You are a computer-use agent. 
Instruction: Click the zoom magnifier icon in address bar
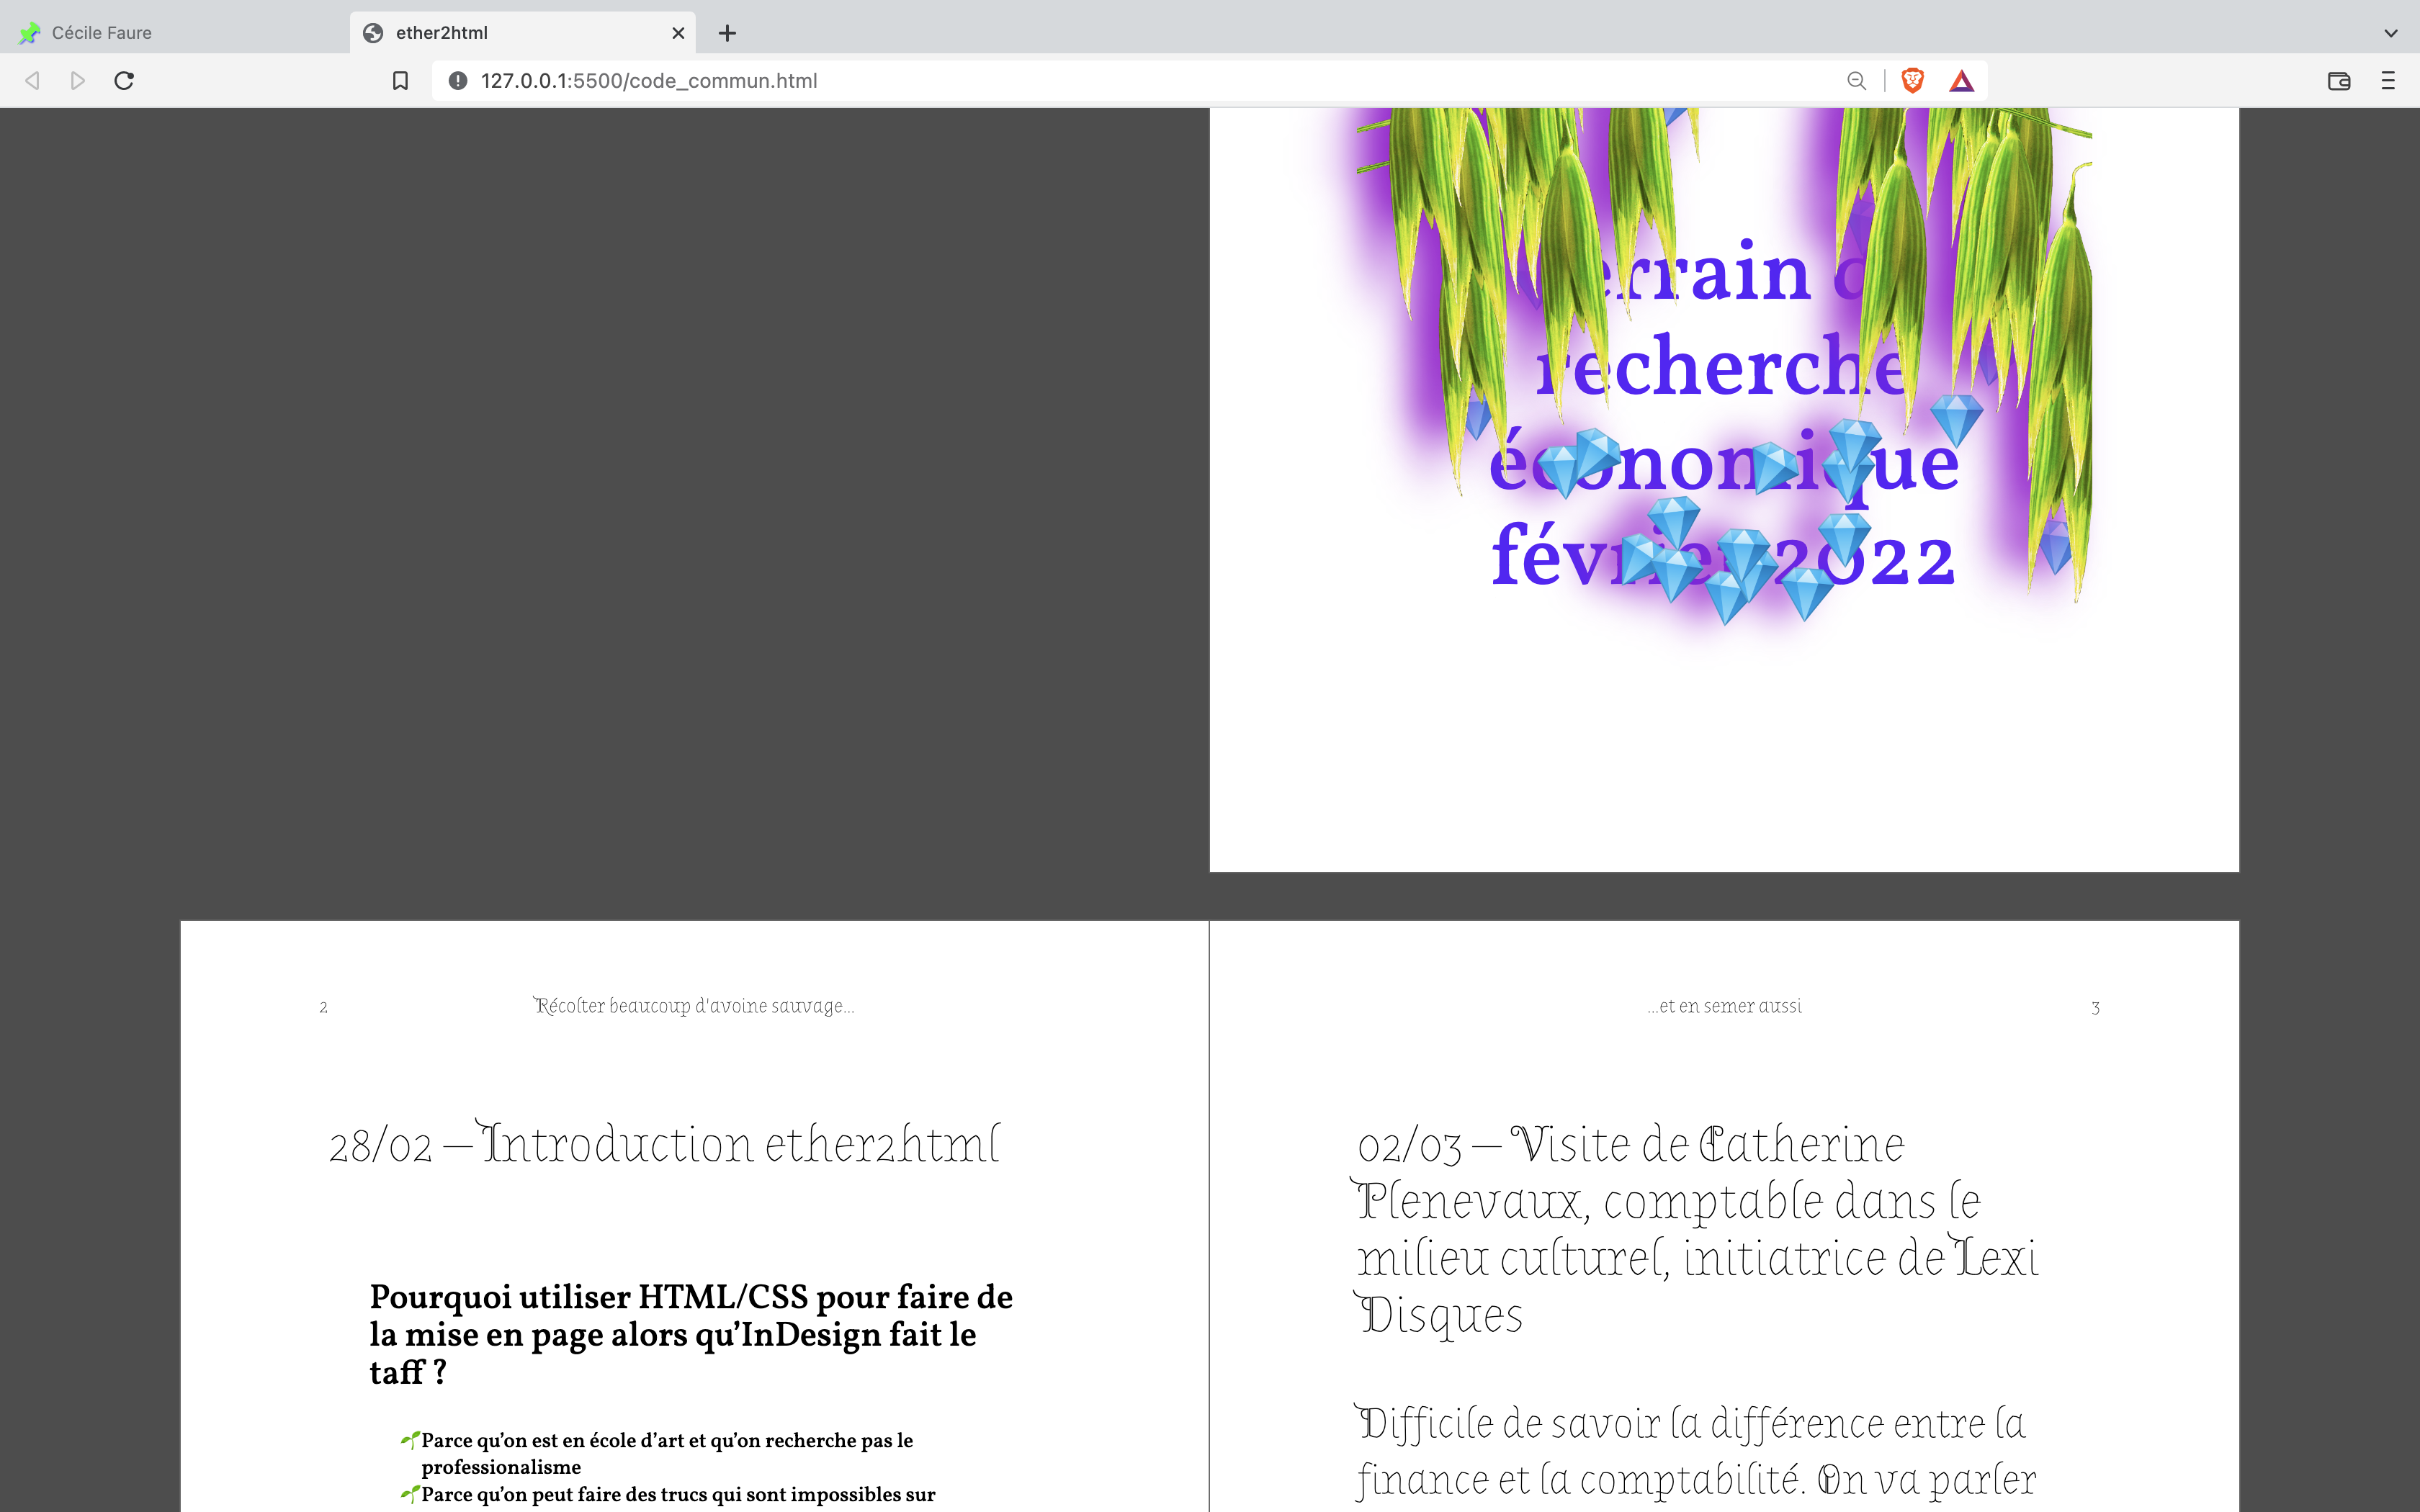(x=1856, y=81)
